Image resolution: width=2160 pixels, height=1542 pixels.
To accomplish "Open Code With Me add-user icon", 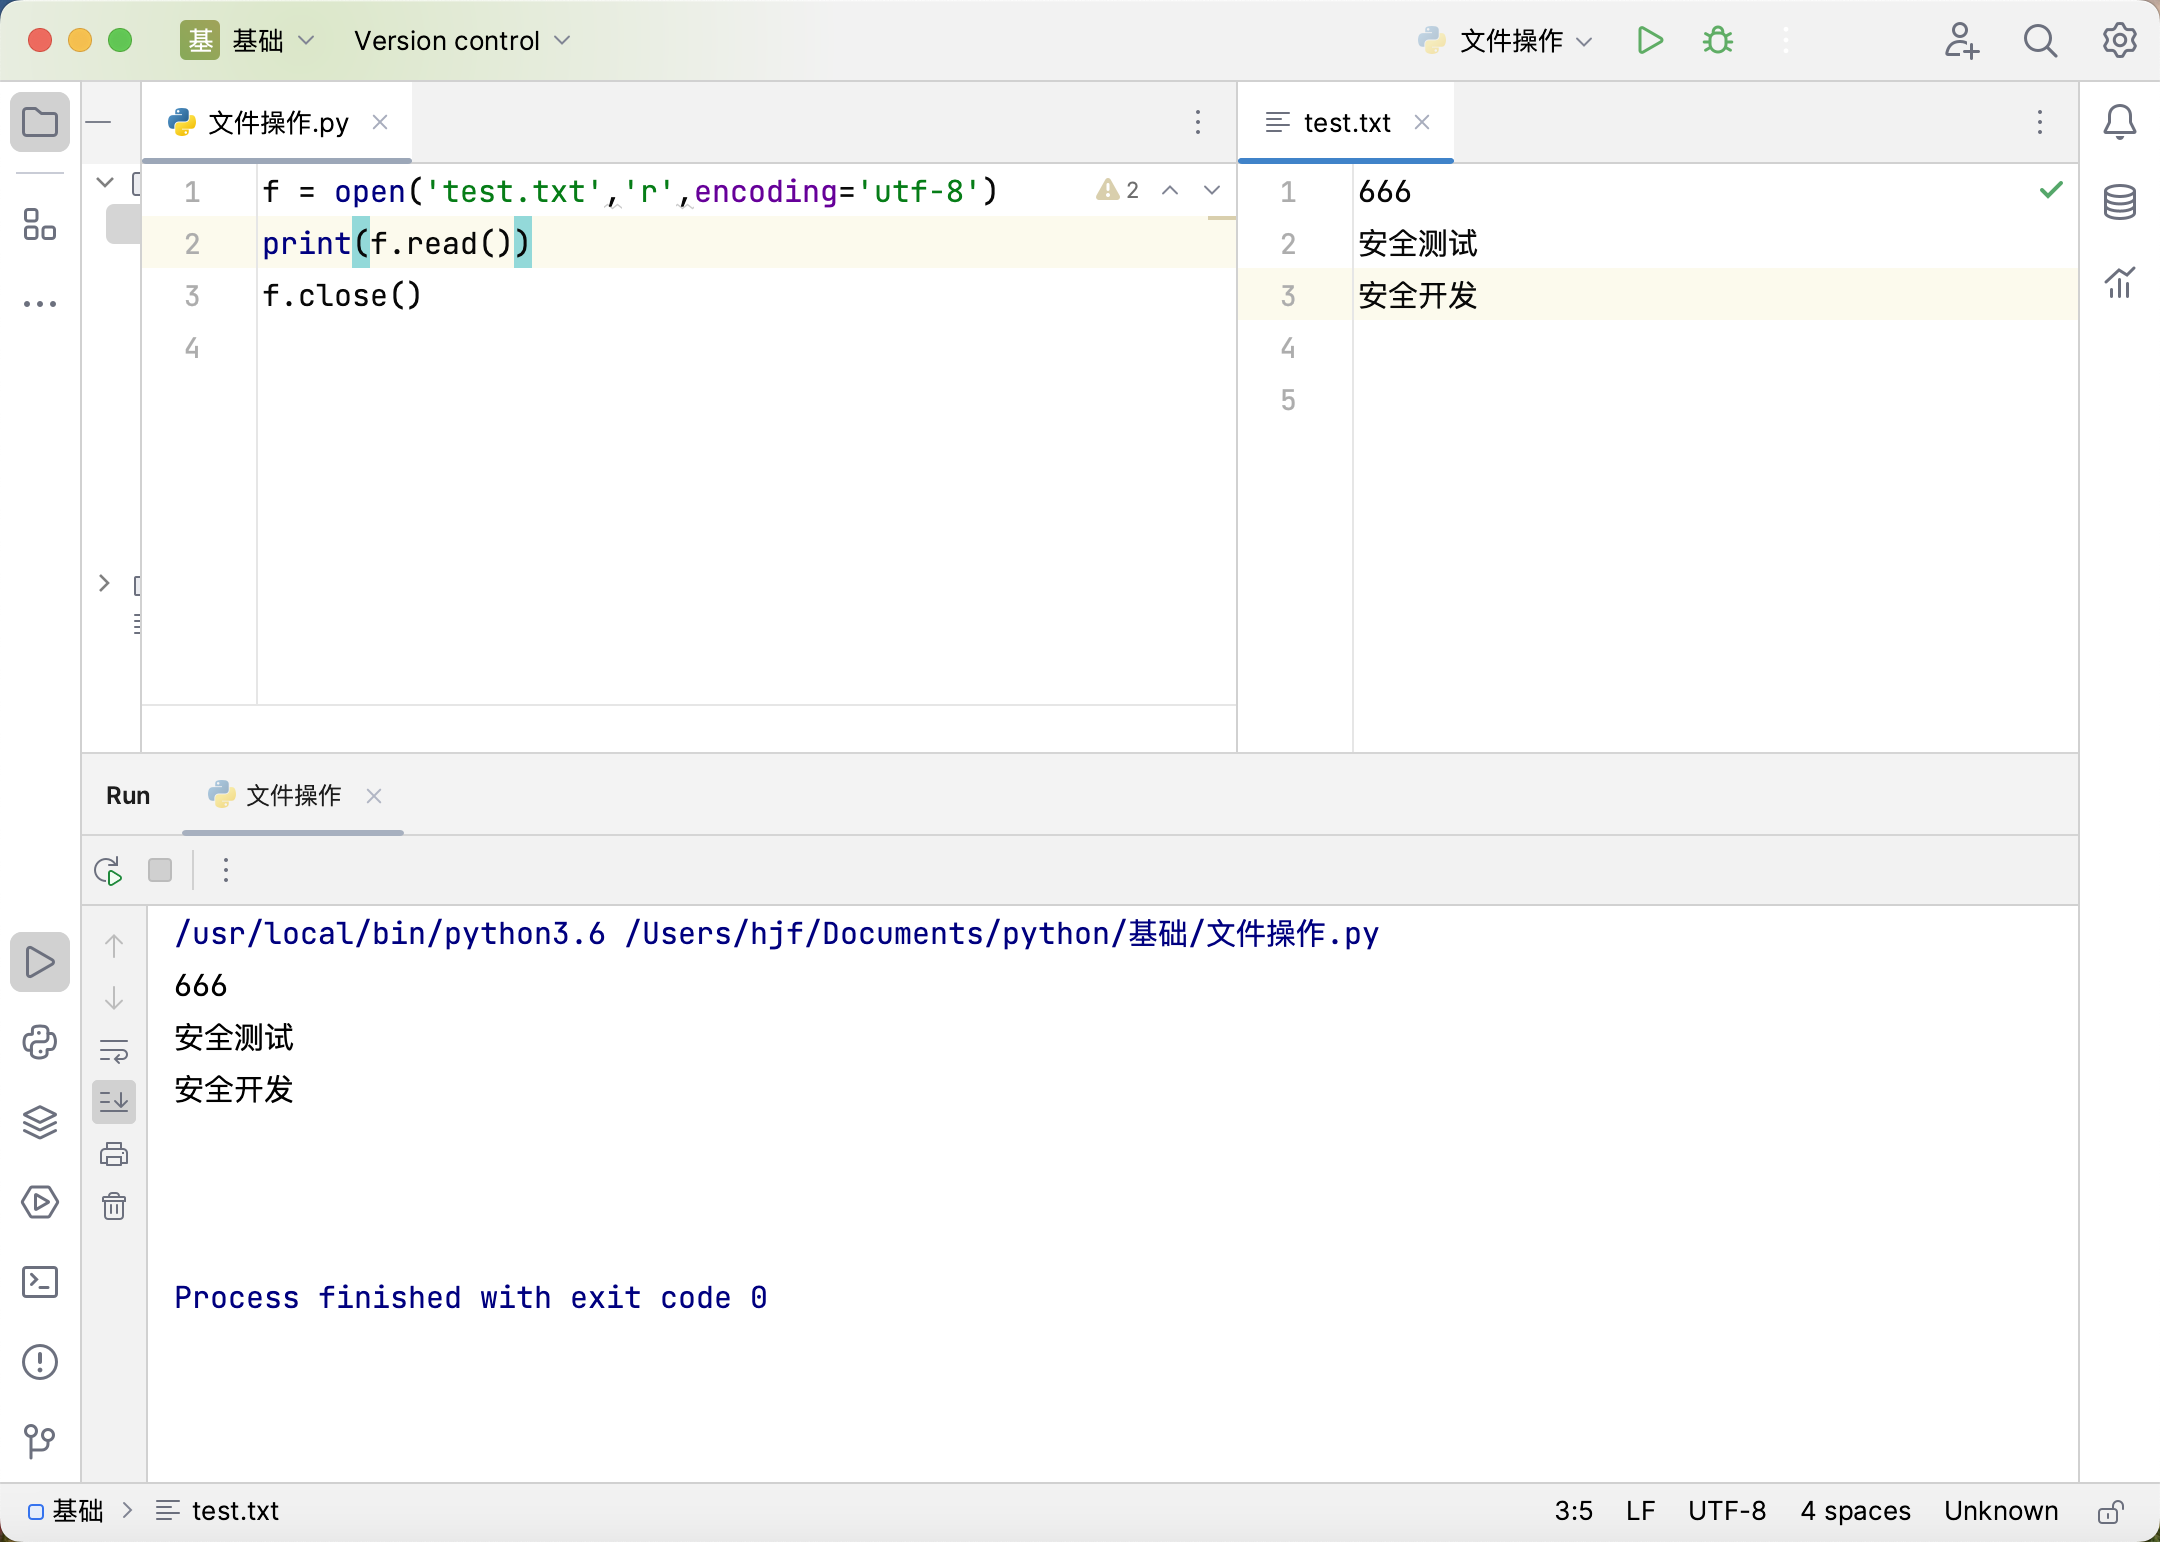I will (1961, 40).
